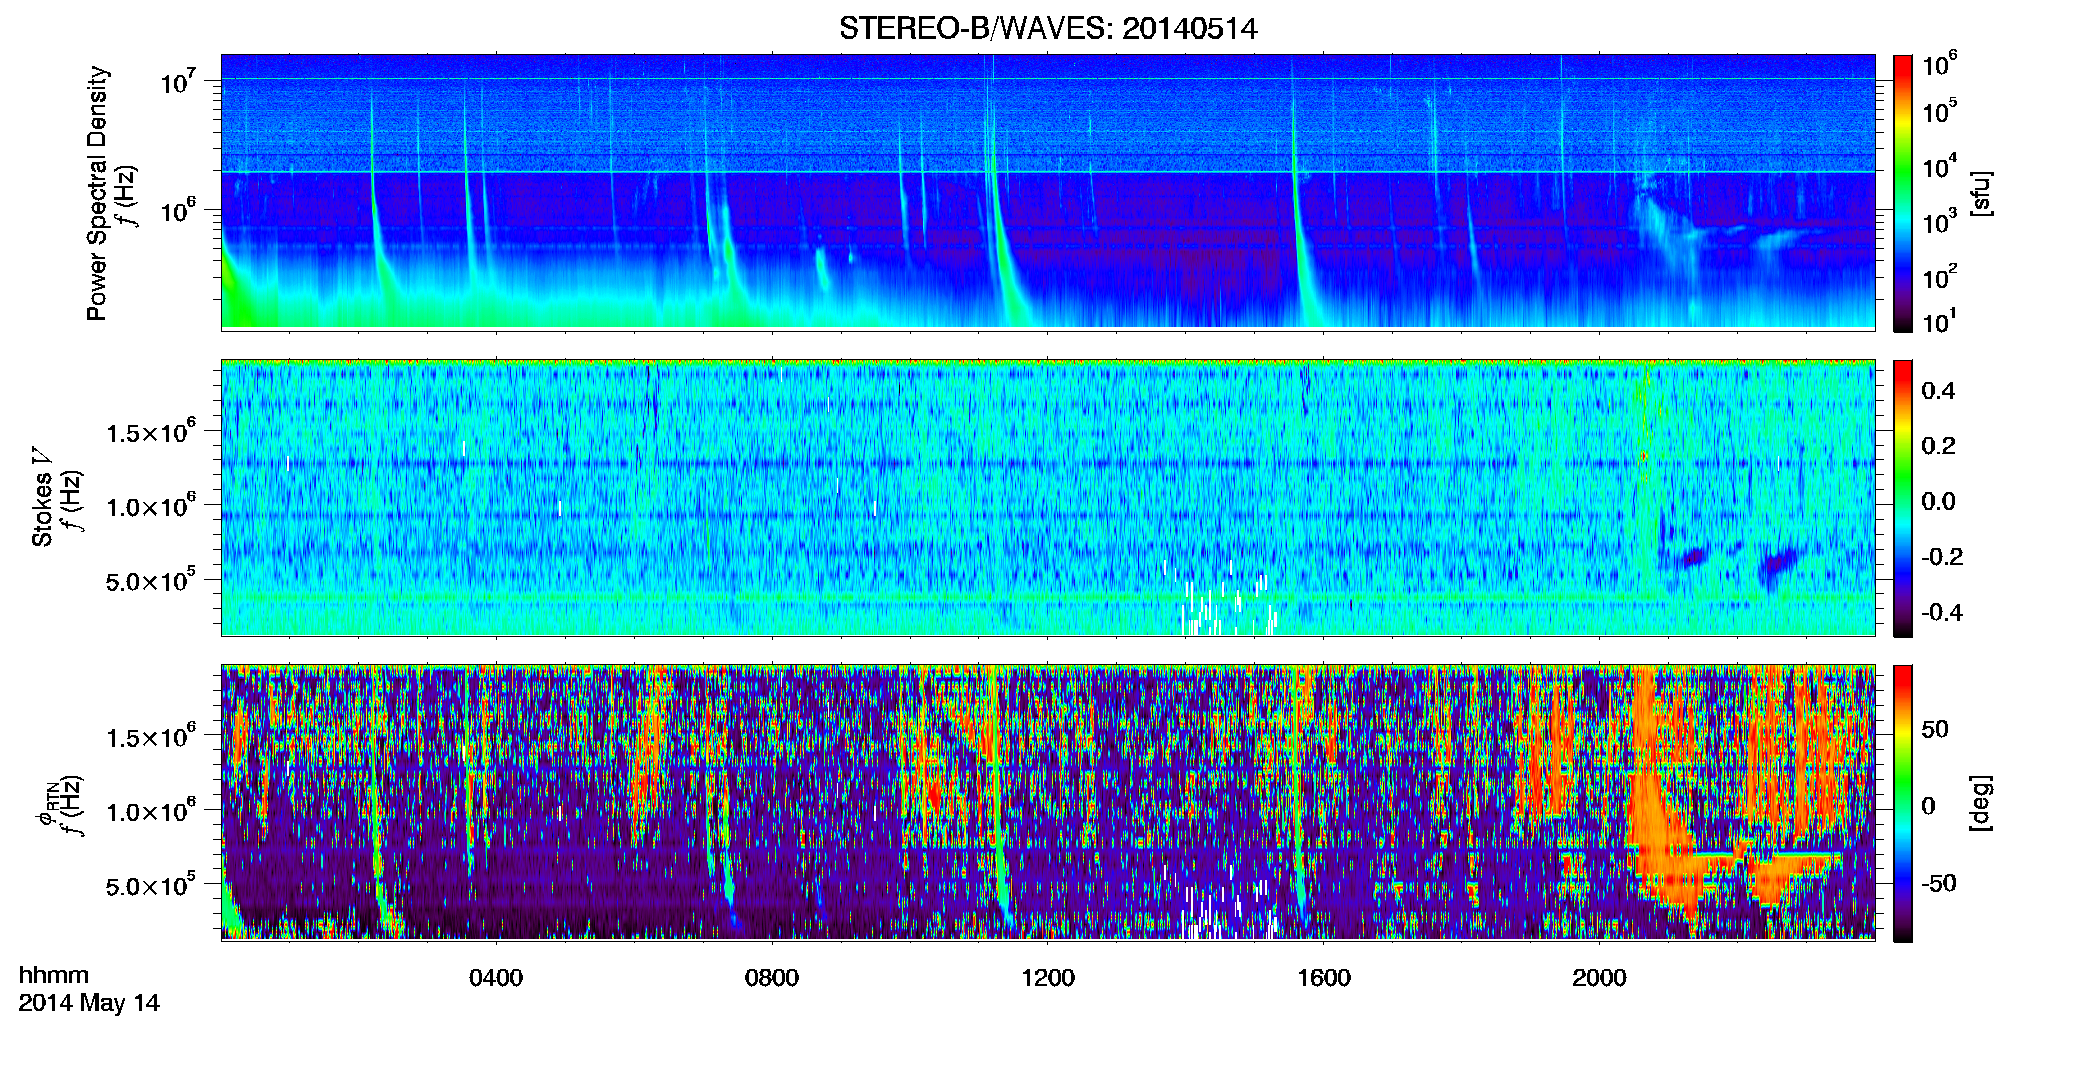Select the 10^2 label on the sfu colorbar
Image resolution: width=2096 pixels, height=1080 pixels.
pos(1939,277)
